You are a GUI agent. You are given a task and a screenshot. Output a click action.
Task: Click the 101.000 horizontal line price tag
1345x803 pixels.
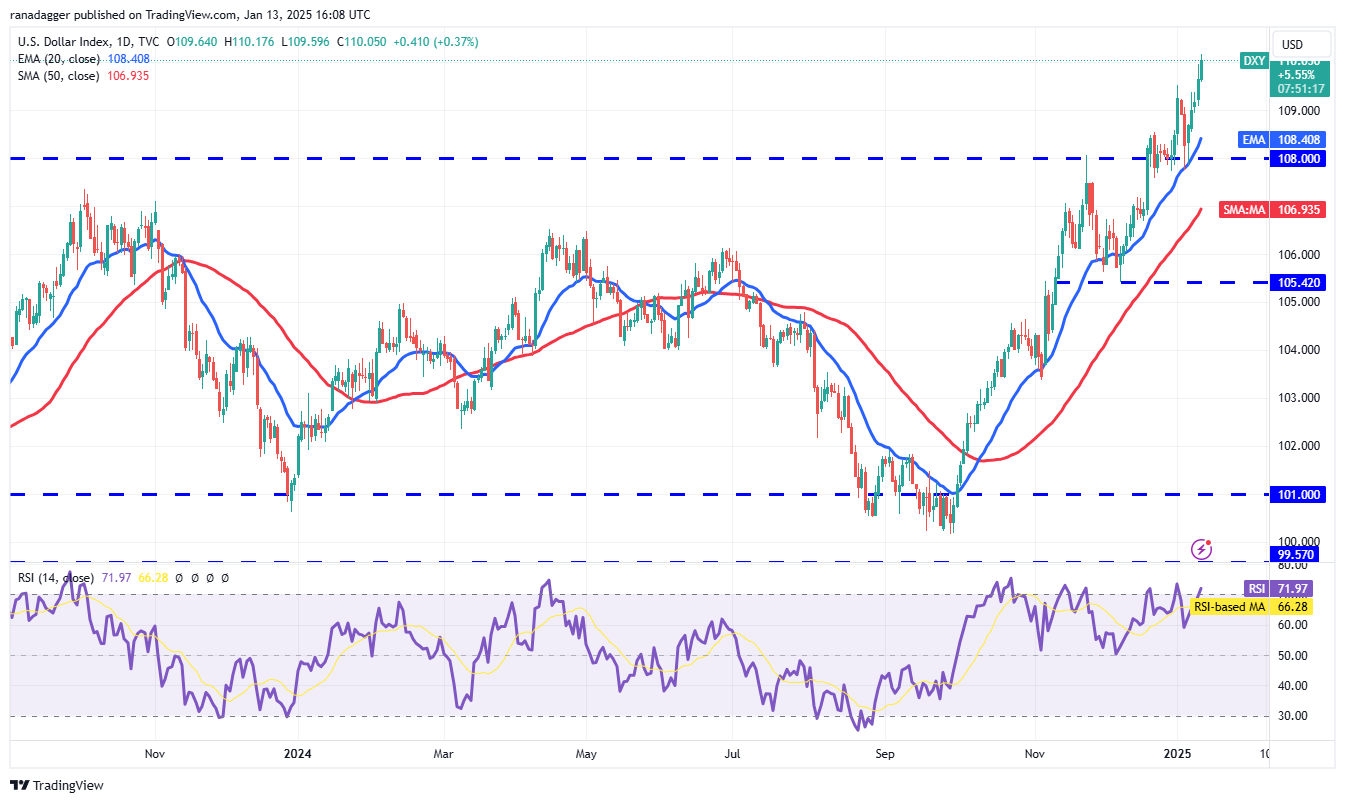[1299, 494]
